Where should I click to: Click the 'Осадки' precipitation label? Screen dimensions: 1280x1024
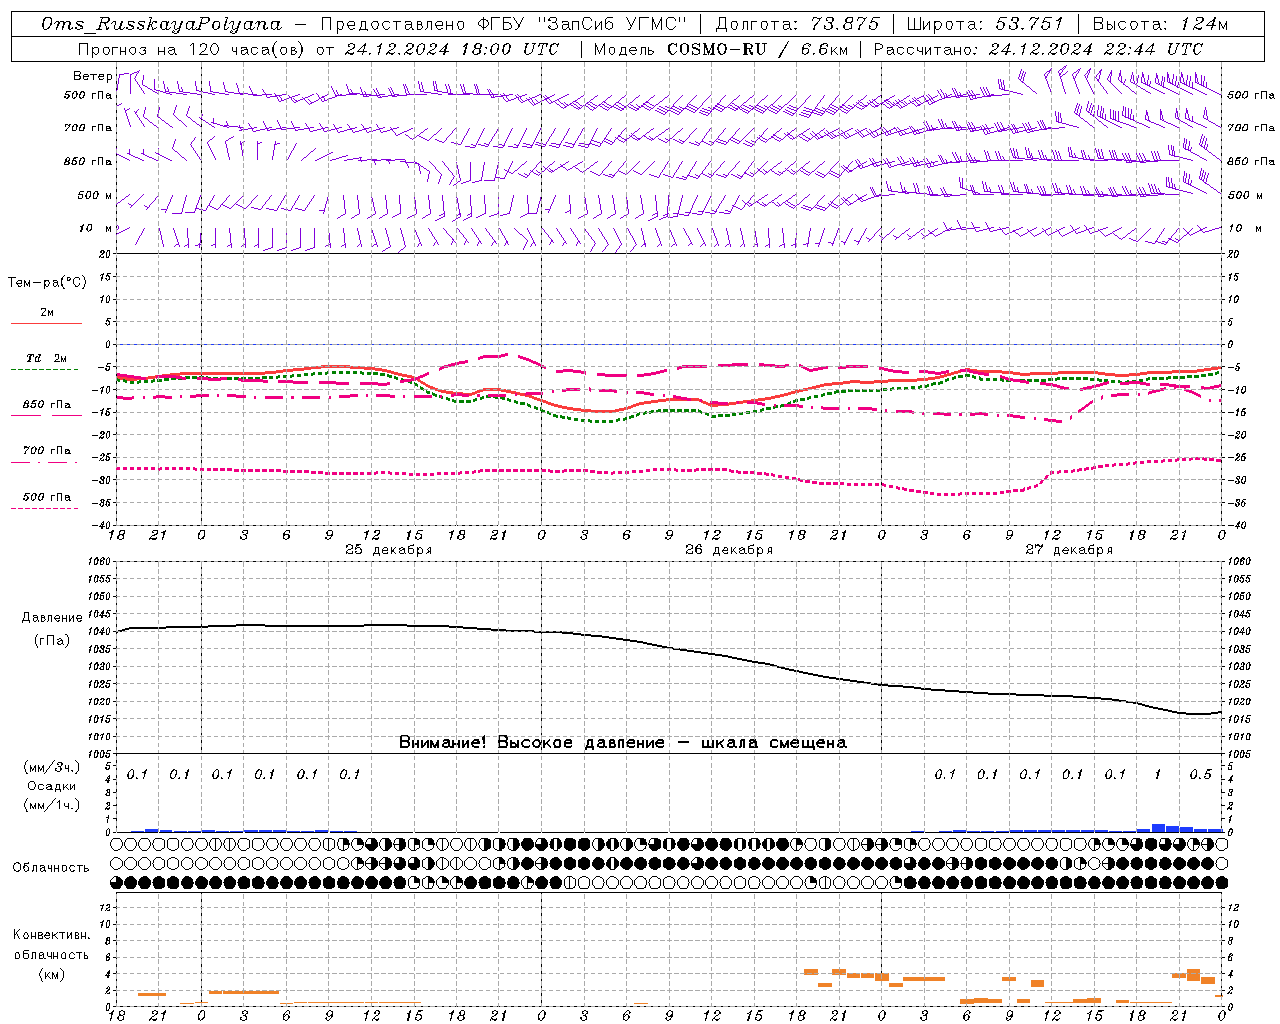pyautogui.click(x=52, y=786)
